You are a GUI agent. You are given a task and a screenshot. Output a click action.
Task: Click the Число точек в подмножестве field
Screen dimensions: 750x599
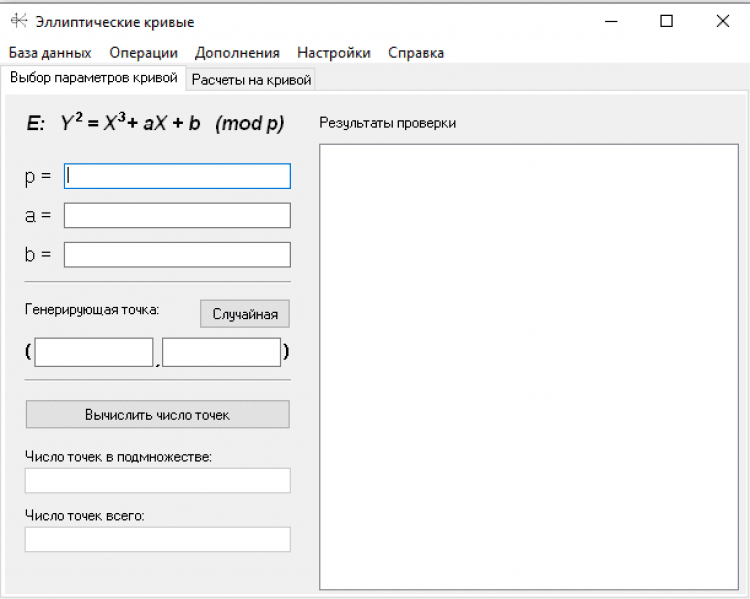157,481
